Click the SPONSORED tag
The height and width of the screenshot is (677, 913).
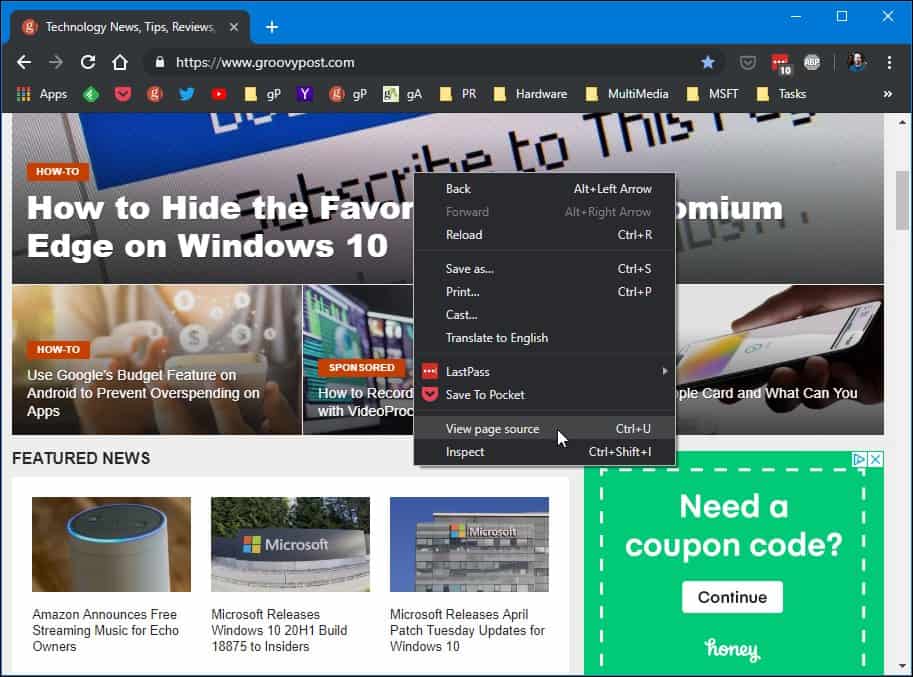[x=361, y=367]
